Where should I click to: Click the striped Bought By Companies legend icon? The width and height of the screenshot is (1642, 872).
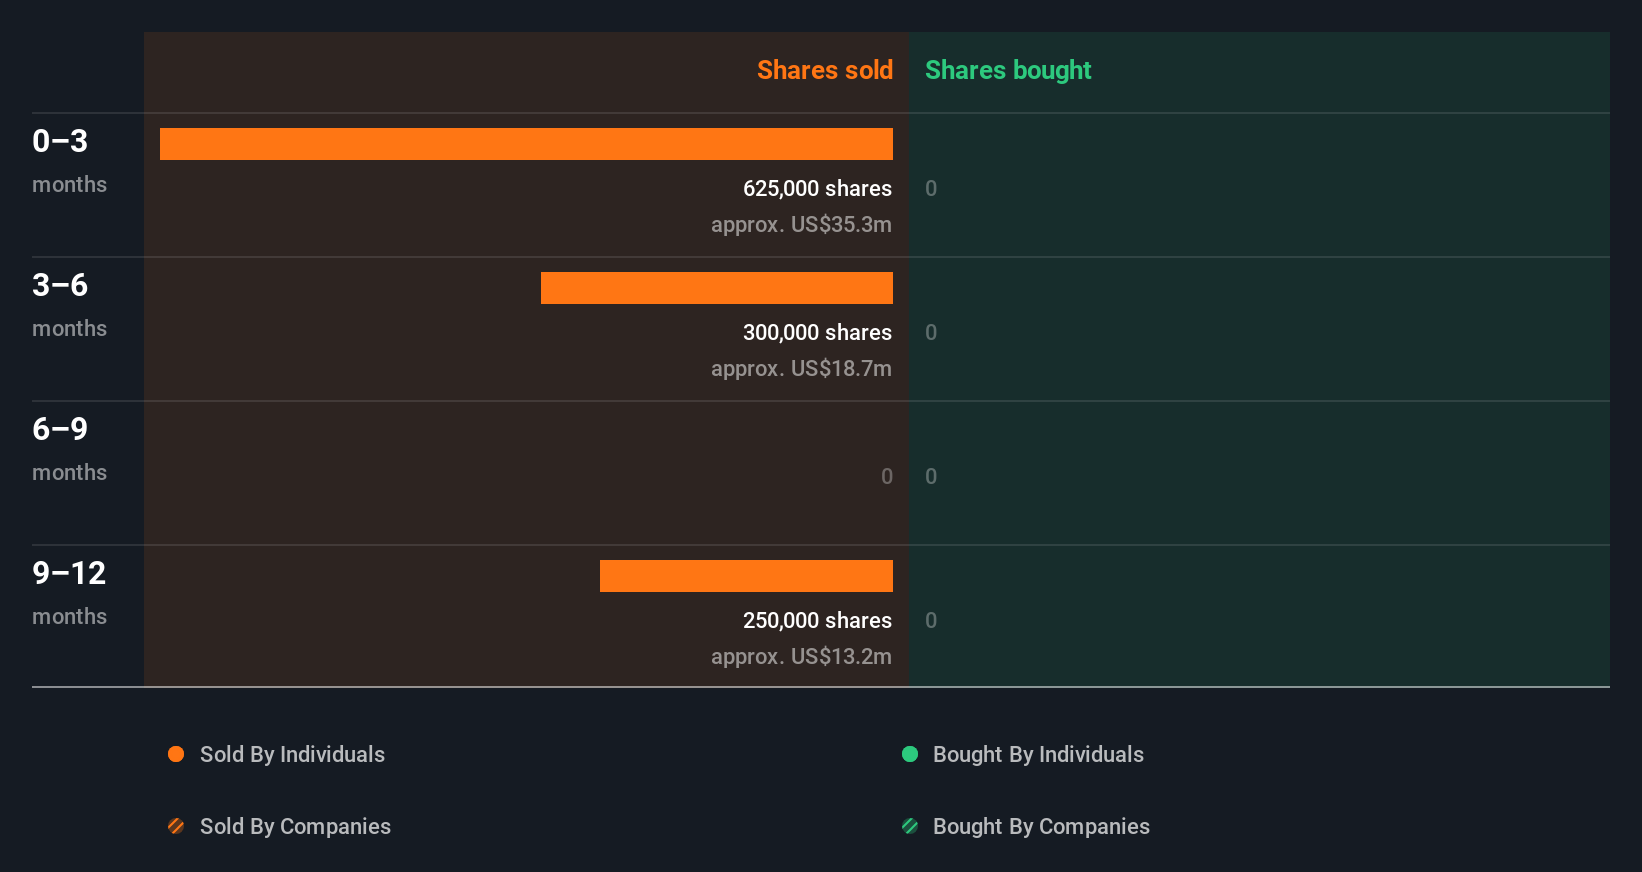pos(910,826)
